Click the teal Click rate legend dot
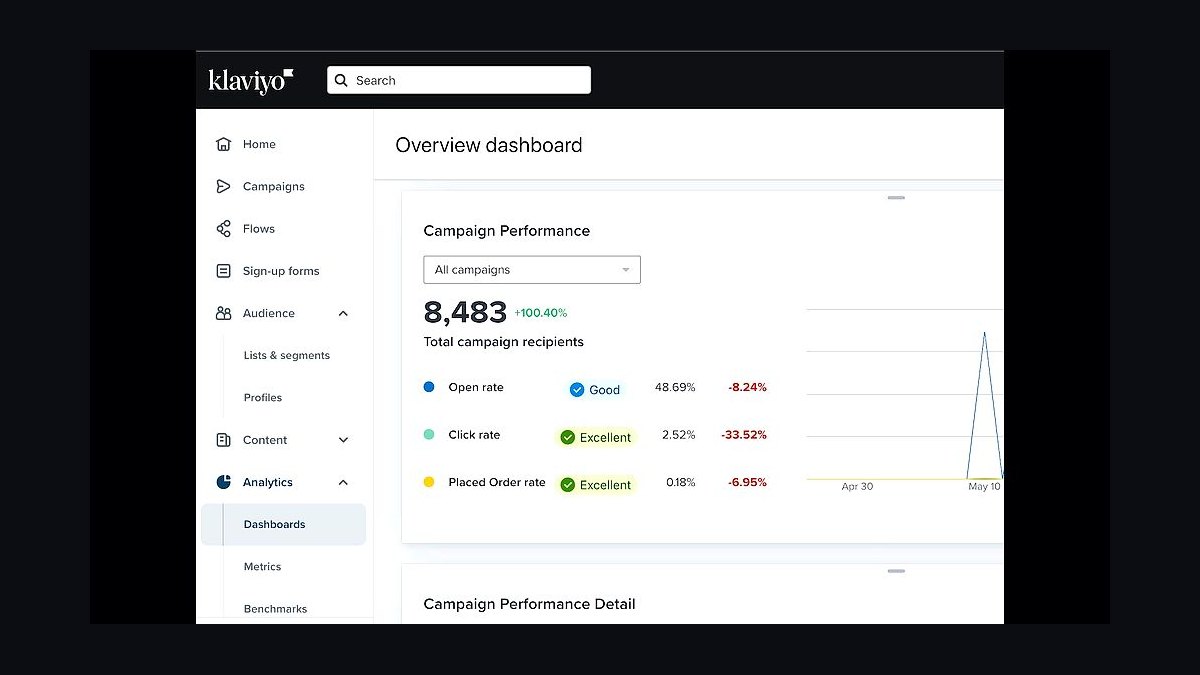Image resolution: width=1200 pixels, height=675 pixels. (x=429, y=434)
